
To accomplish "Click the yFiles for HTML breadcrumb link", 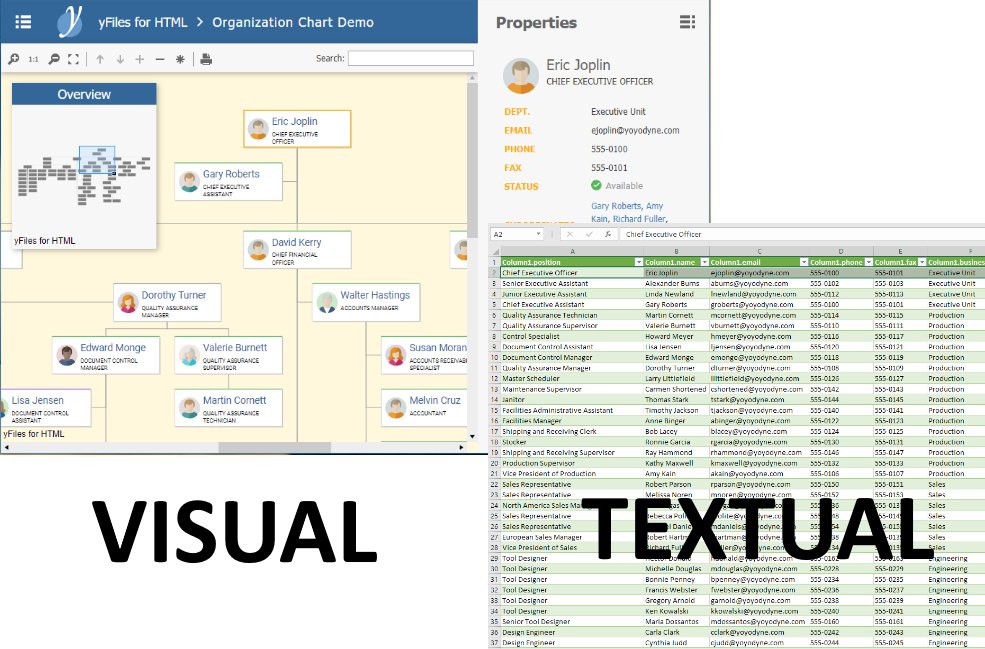I will click(143, 23).
